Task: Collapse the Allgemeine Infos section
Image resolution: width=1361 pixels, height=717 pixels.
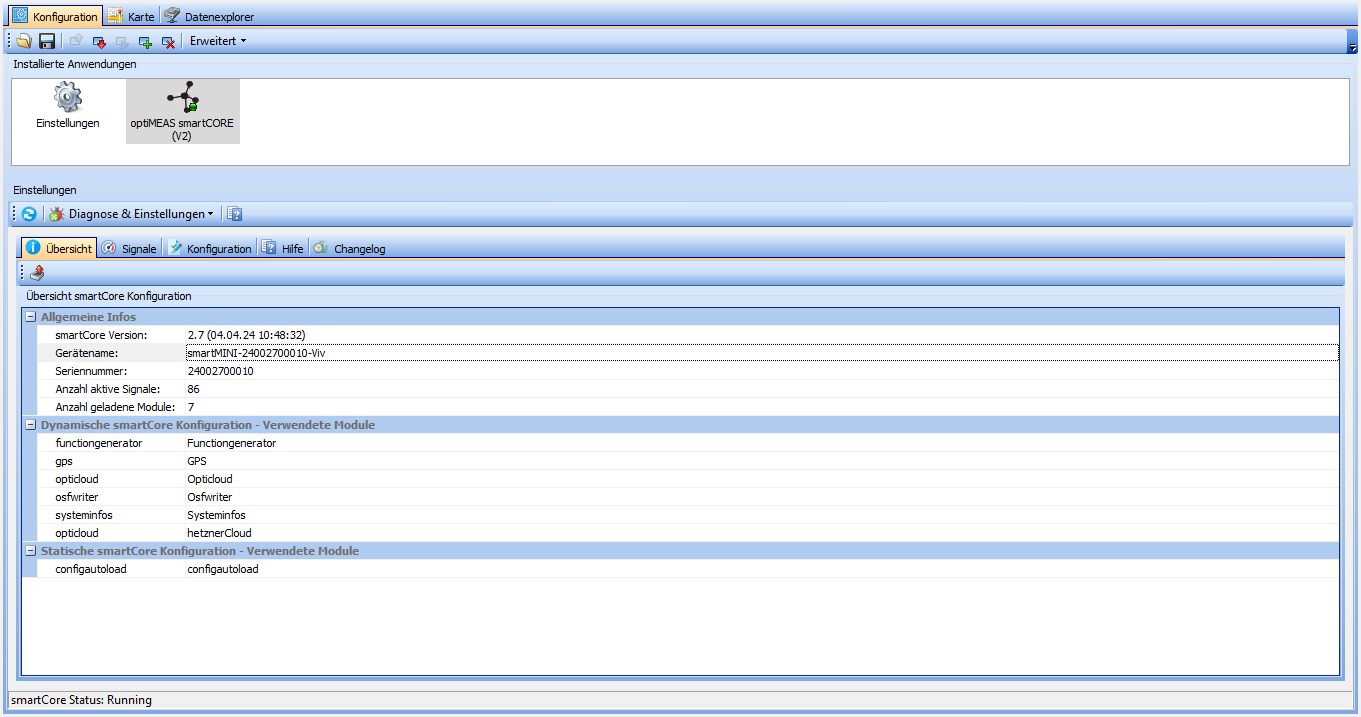Action: 30,317
